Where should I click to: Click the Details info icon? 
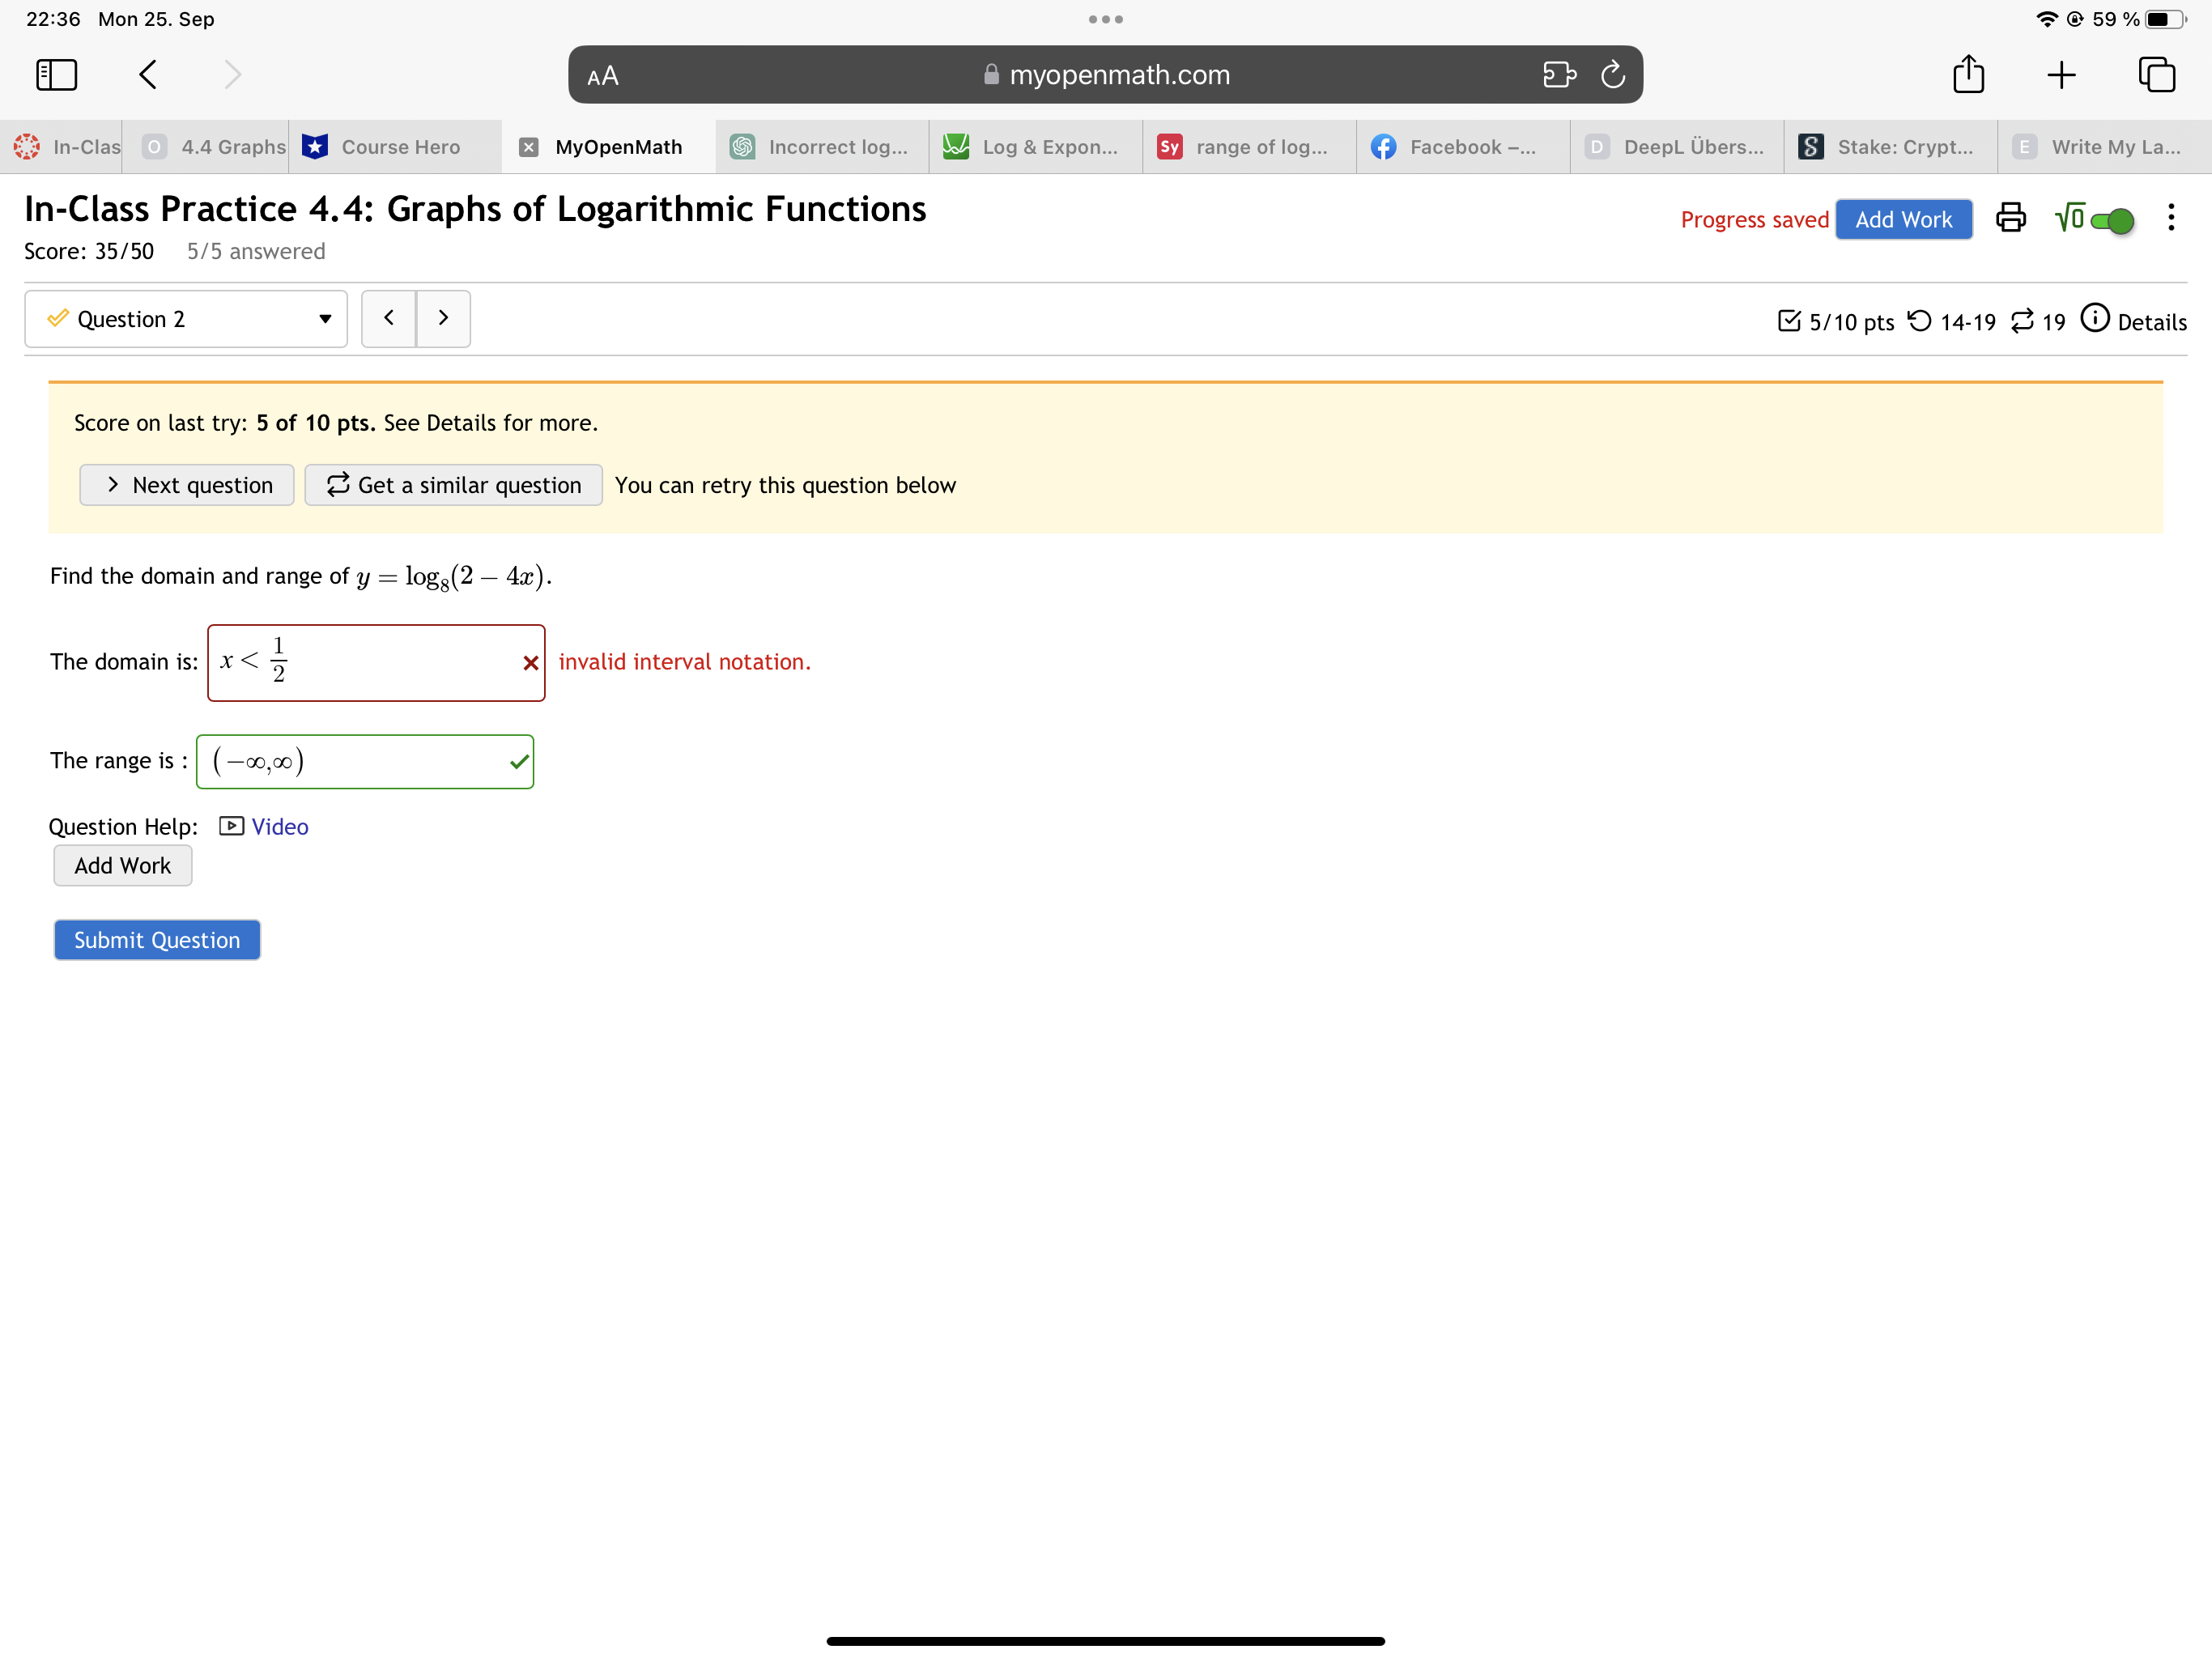click(x=2094, y=319)
